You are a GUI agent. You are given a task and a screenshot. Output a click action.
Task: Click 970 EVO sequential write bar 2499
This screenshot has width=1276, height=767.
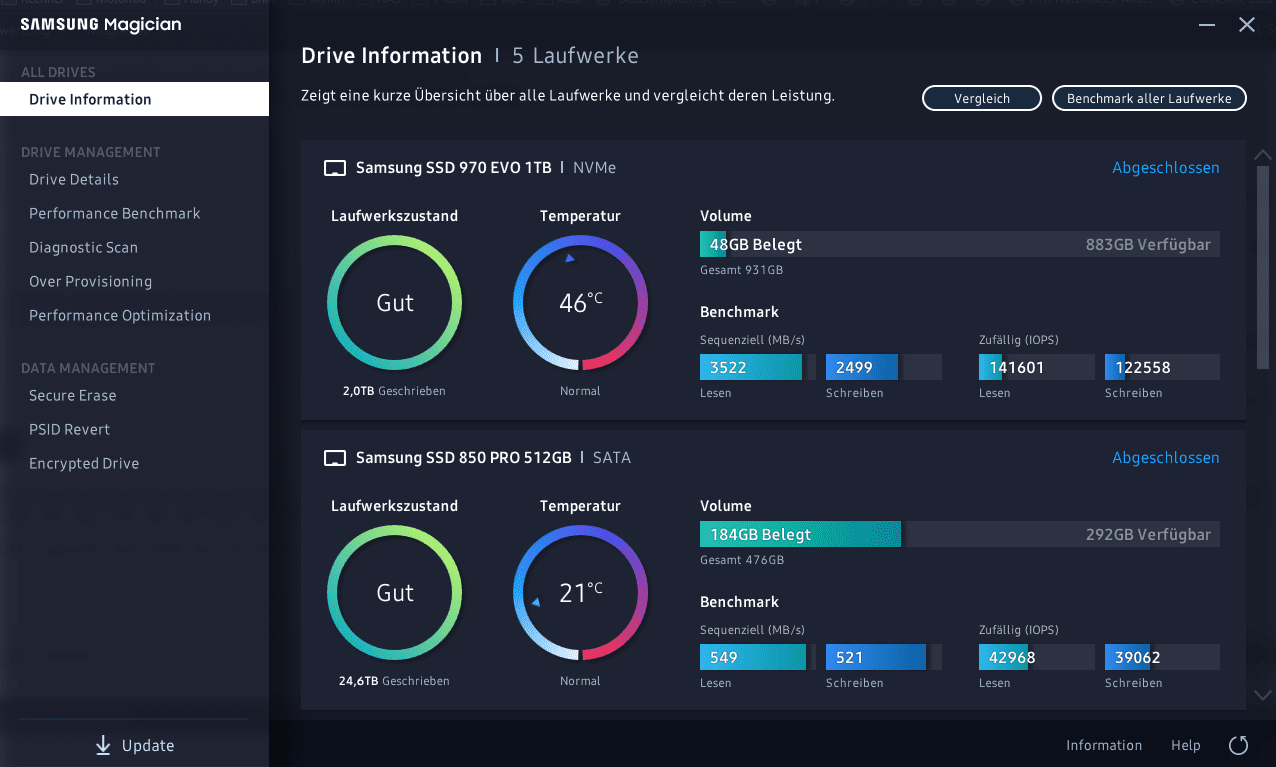point(884,367)
